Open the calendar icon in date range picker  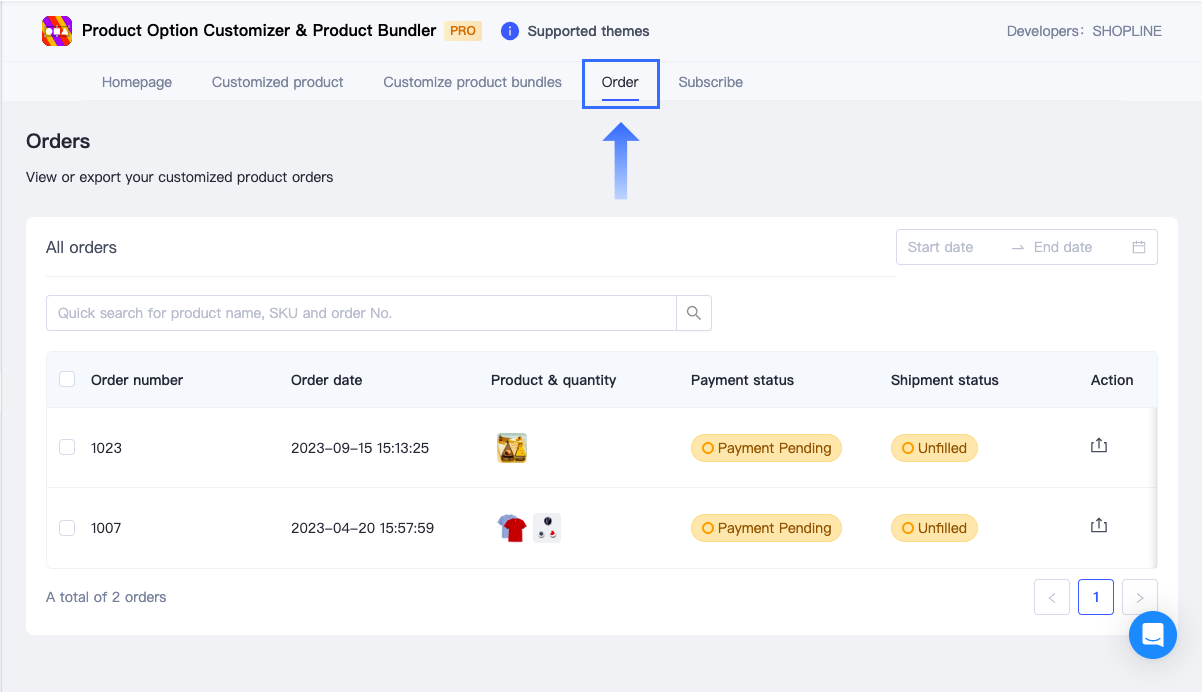coord(1139,247)
